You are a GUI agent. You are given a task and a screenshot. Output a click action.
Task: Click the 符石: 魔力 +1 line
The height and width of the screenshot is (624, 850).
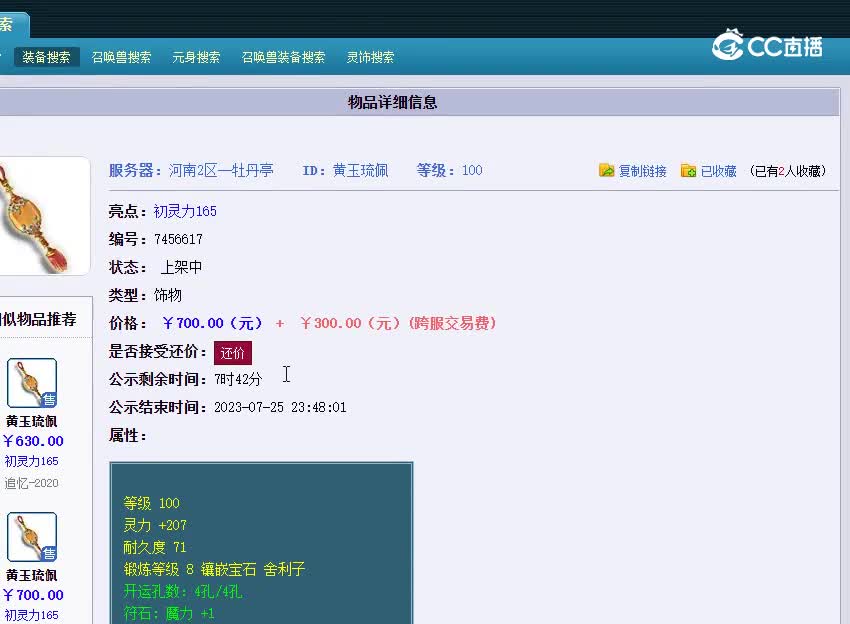coord(169,614)
